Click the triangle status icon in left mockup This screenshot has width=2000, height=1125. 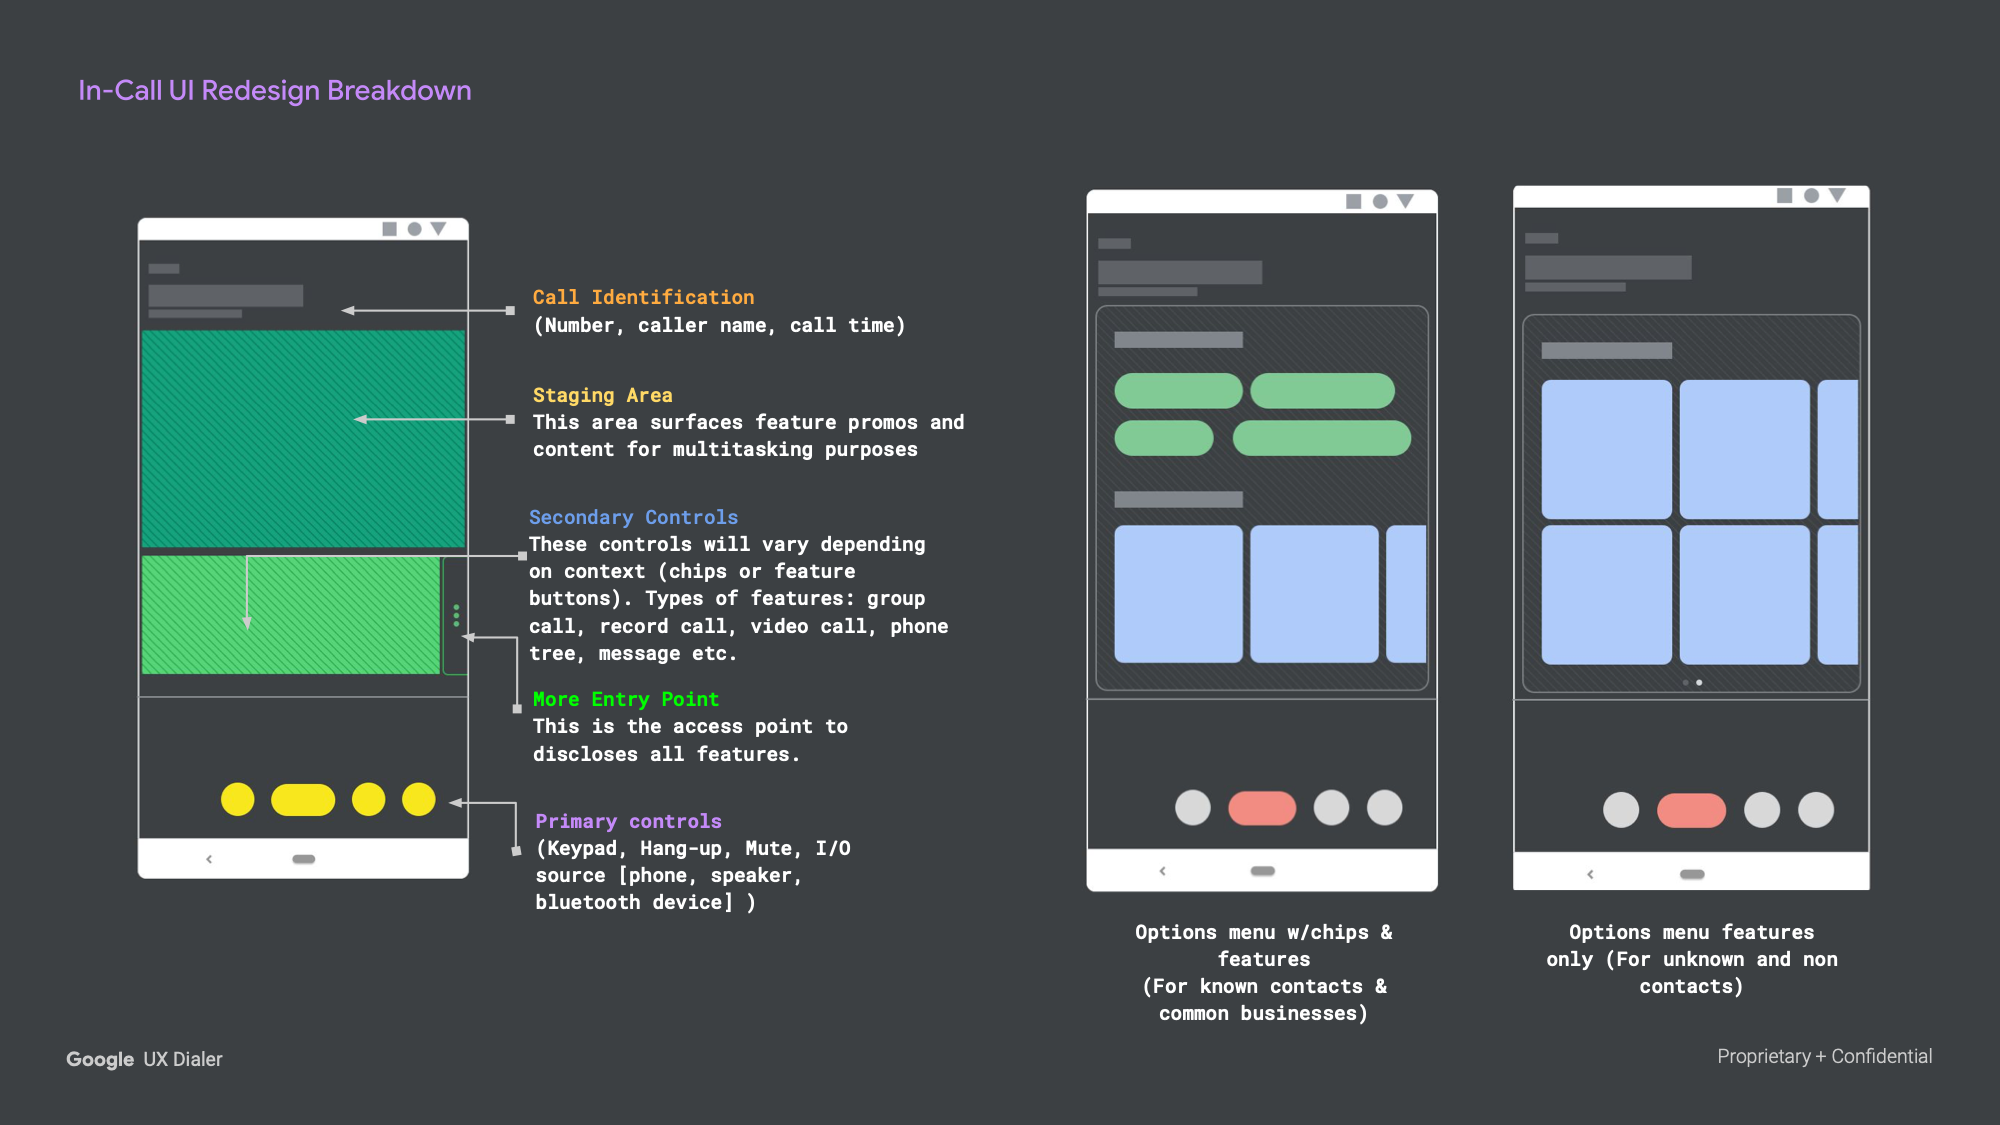point(438,229)
